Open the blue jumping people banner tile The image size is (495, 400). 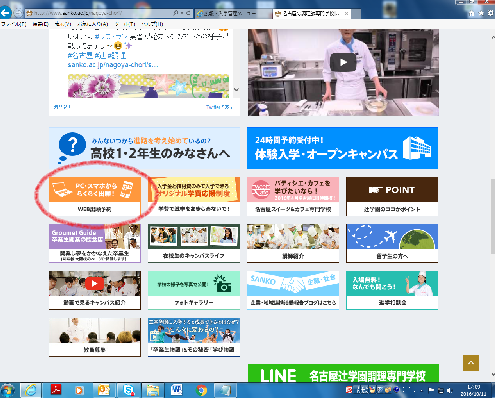pyautogui.click(x=194, y=337)
